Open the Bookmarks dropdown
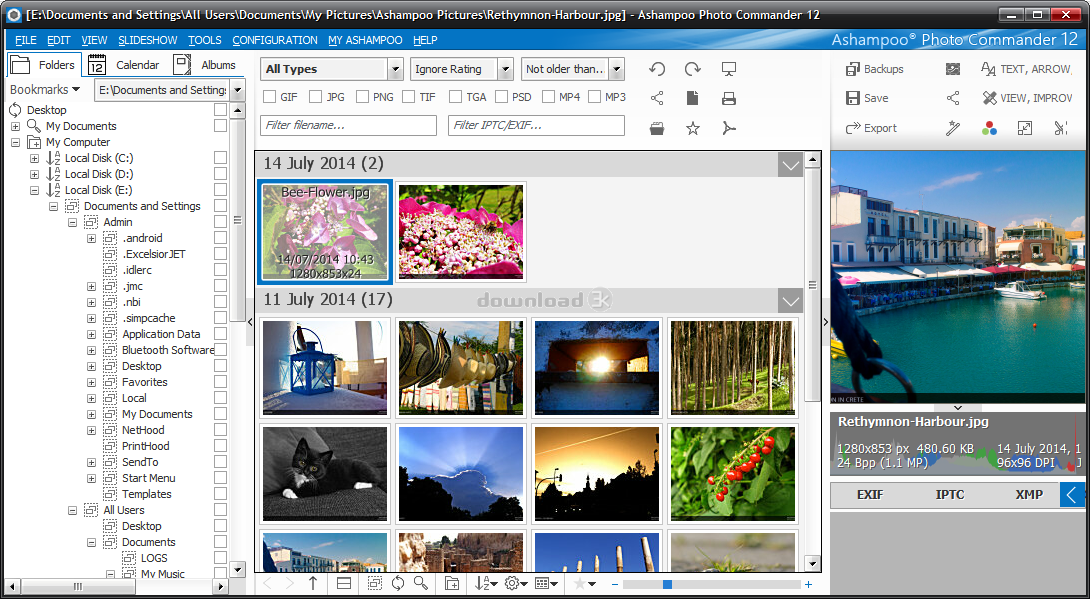1090x599 pixels. pos(45,90)
